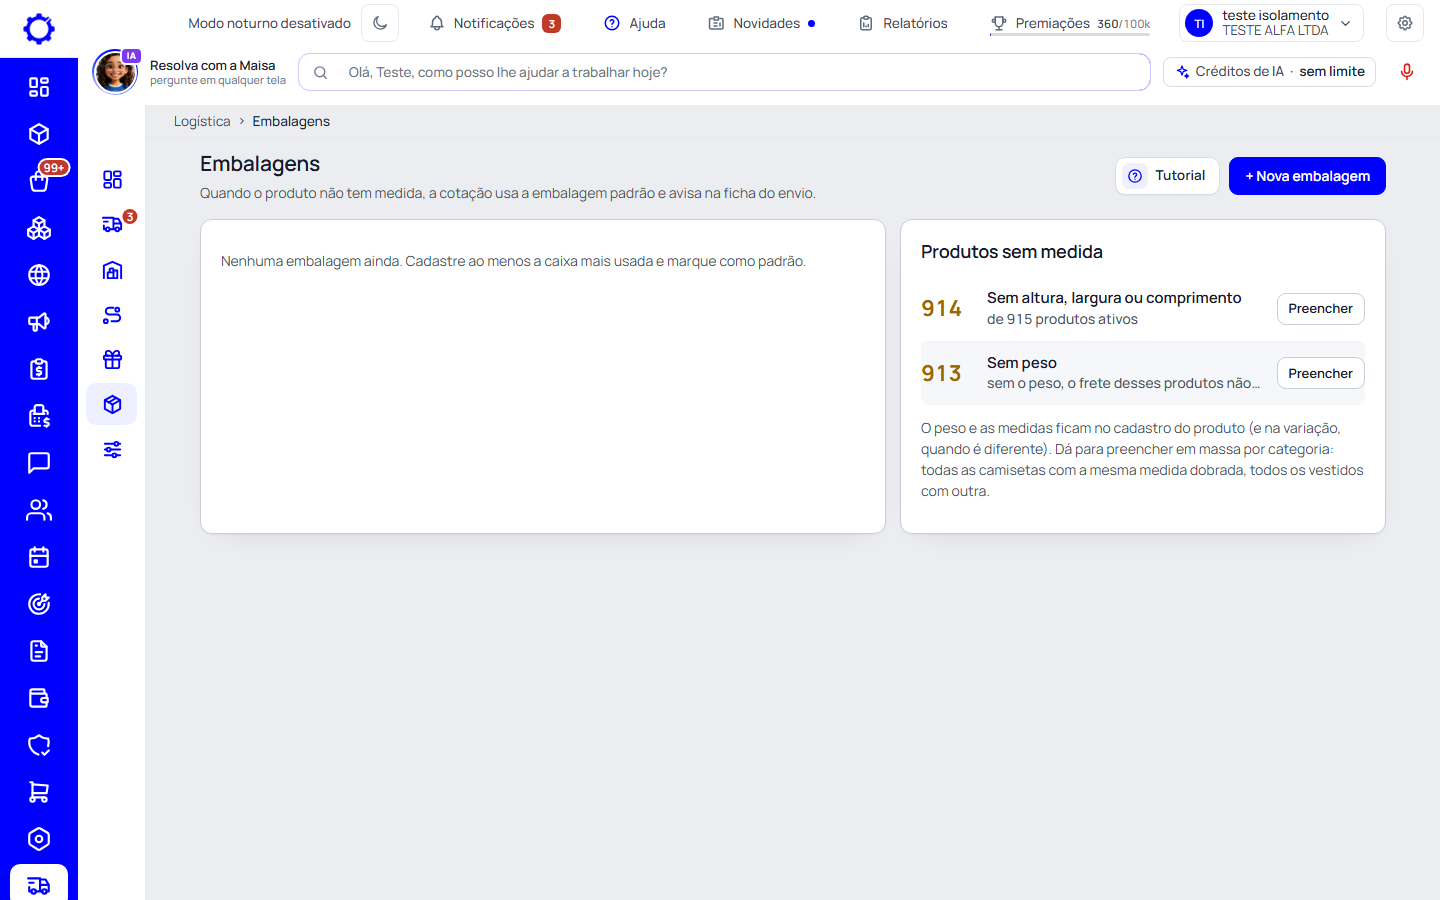
Task: Open Relatórios in the top bar
Action: tap(903, 23)
